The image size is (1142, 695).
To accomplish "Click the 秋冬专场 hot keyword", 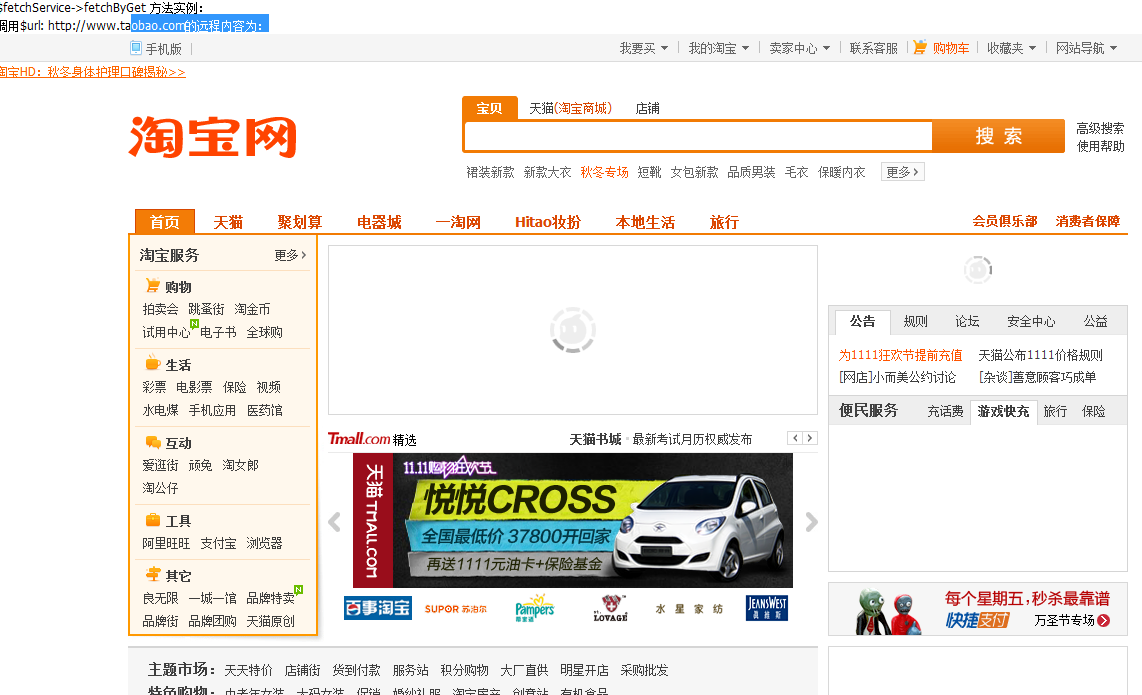I will (604, 172).
